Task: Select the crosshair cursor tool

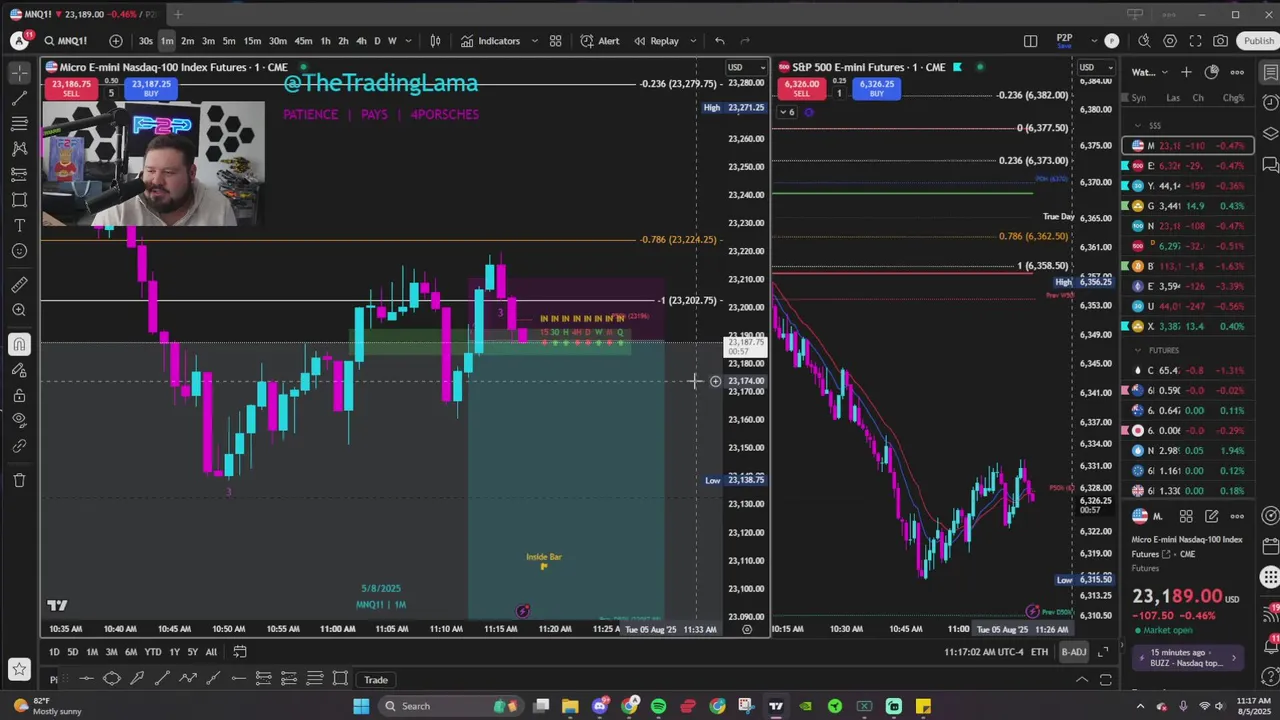Action: (x=19, y=73)
